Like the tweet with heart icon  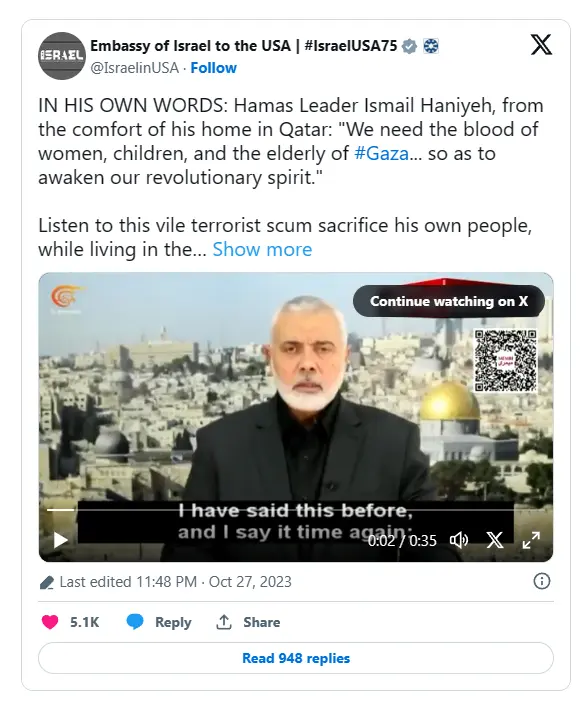(x=50, y=622)
